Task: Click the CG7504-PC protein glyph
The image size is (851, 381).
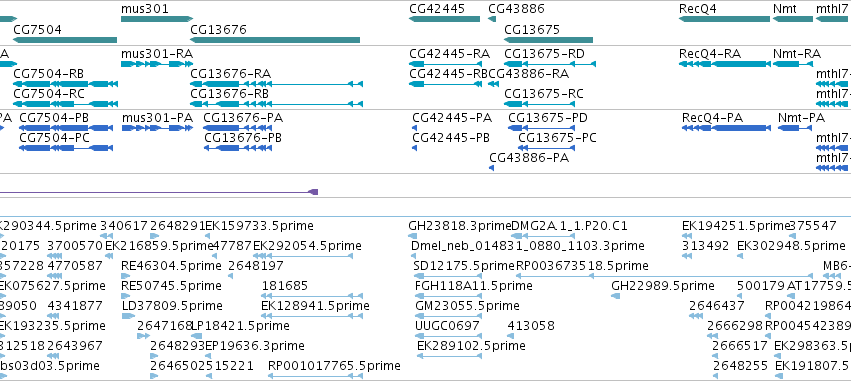Action: 66,148
